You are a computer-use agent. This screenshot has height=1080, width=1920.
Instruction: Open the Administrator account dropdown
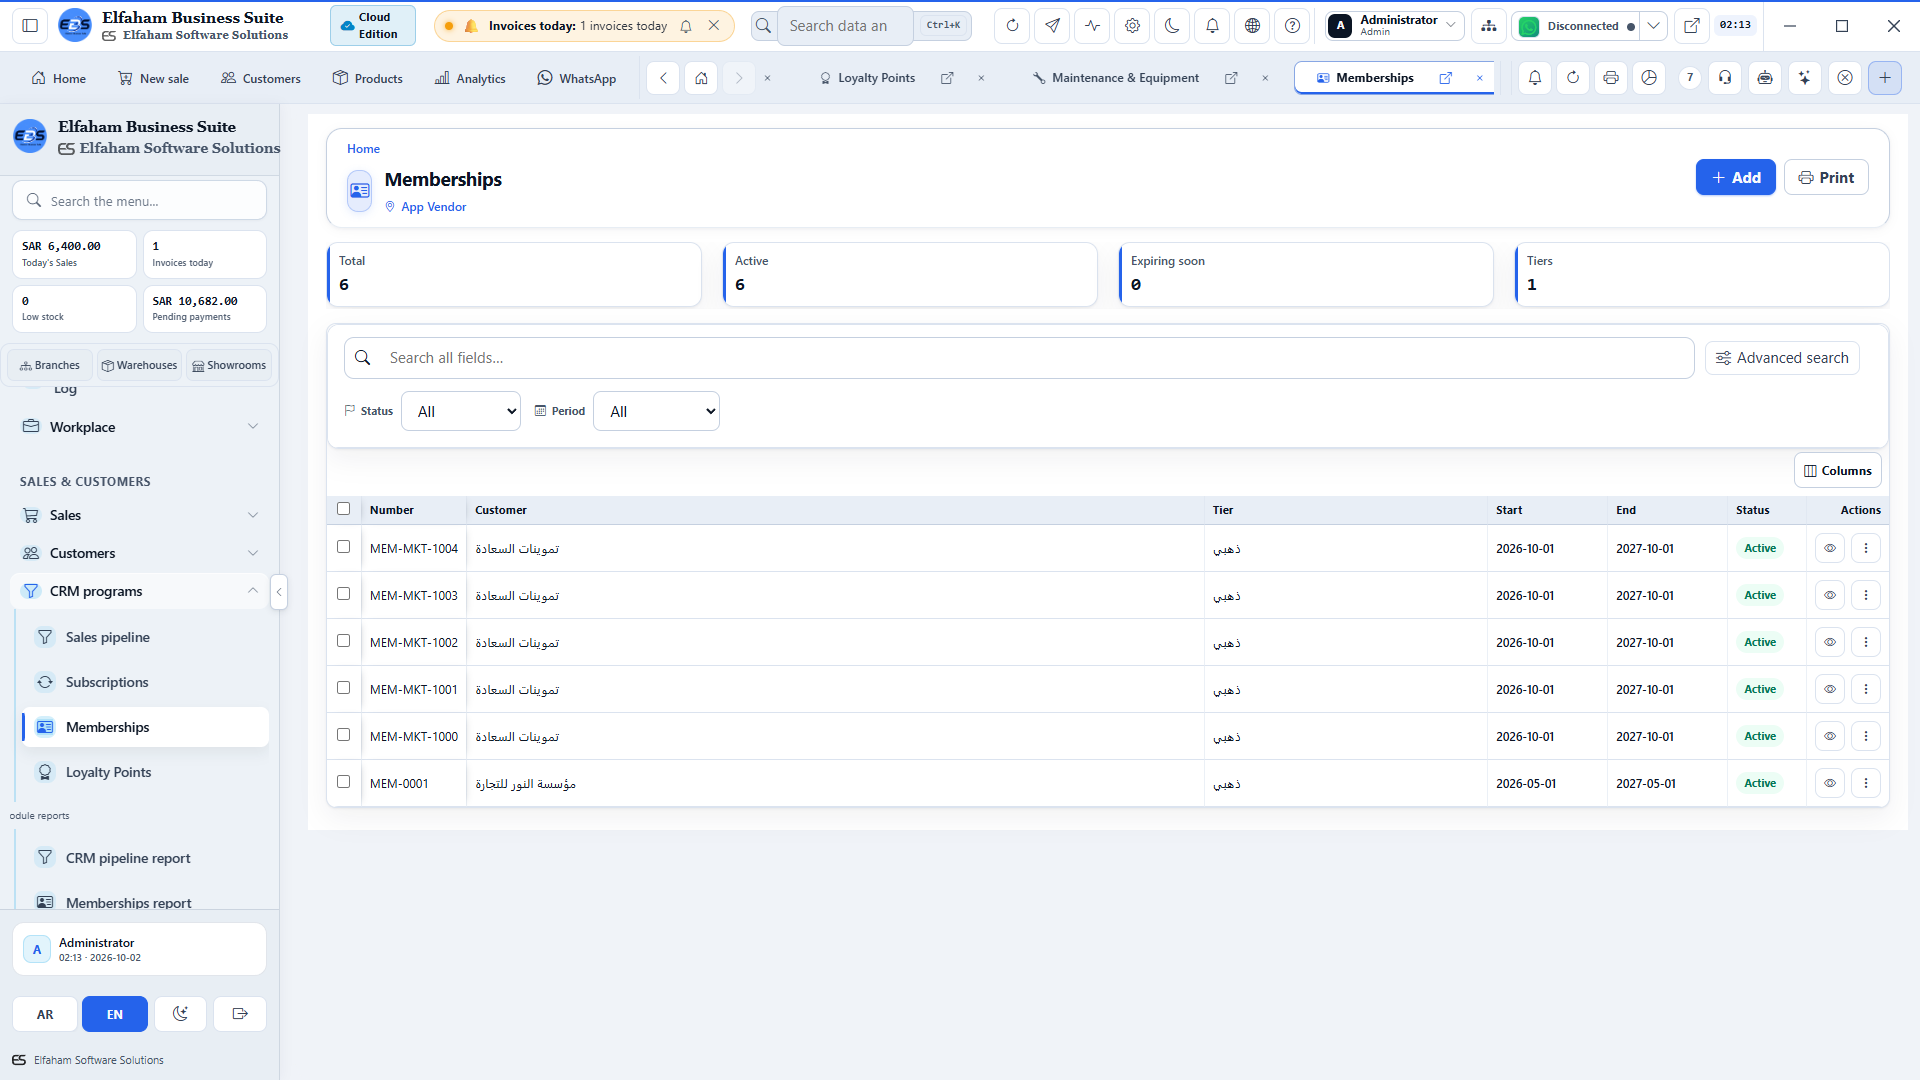coord(1395,26)
